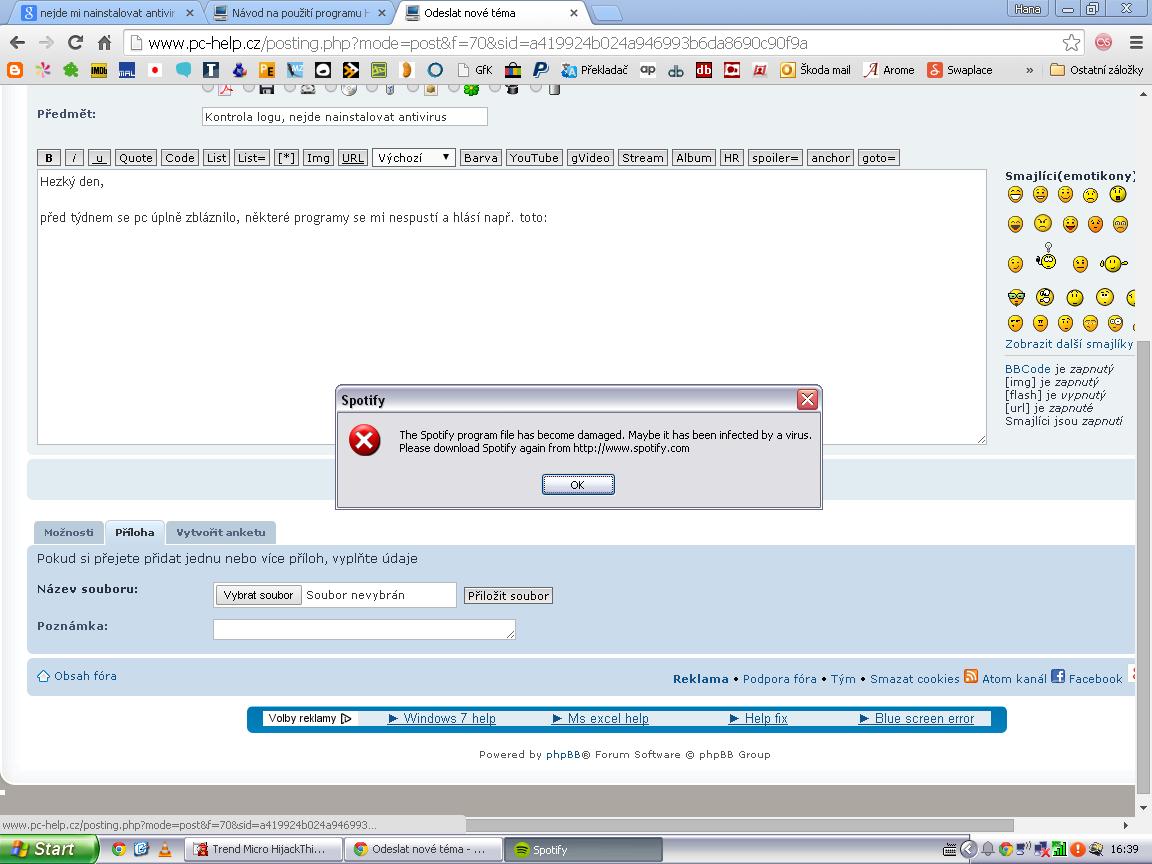This screenshot has height=864, width=1152.
Task: Select the radio button before the PDF topic icon
Action: [208, 88]
